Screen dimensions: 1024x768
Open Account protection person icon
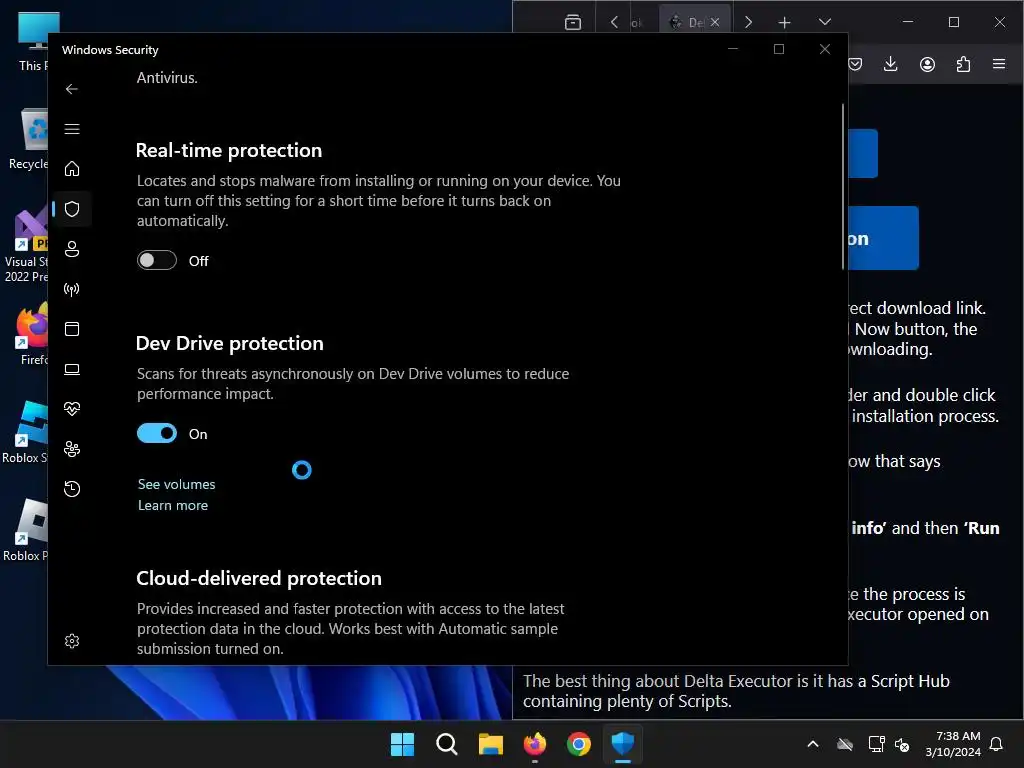point(72,249)
